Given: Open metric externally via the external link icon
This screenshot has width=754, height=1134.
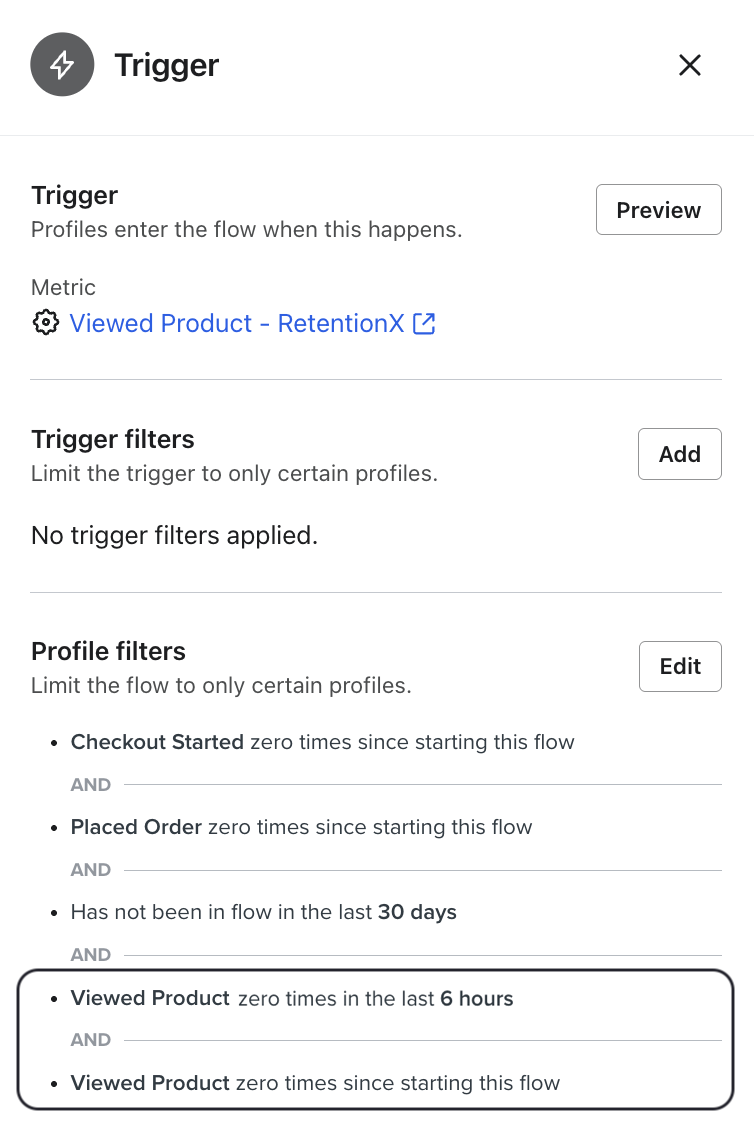Looking at the screenshot, I should (x=425, y=323).
